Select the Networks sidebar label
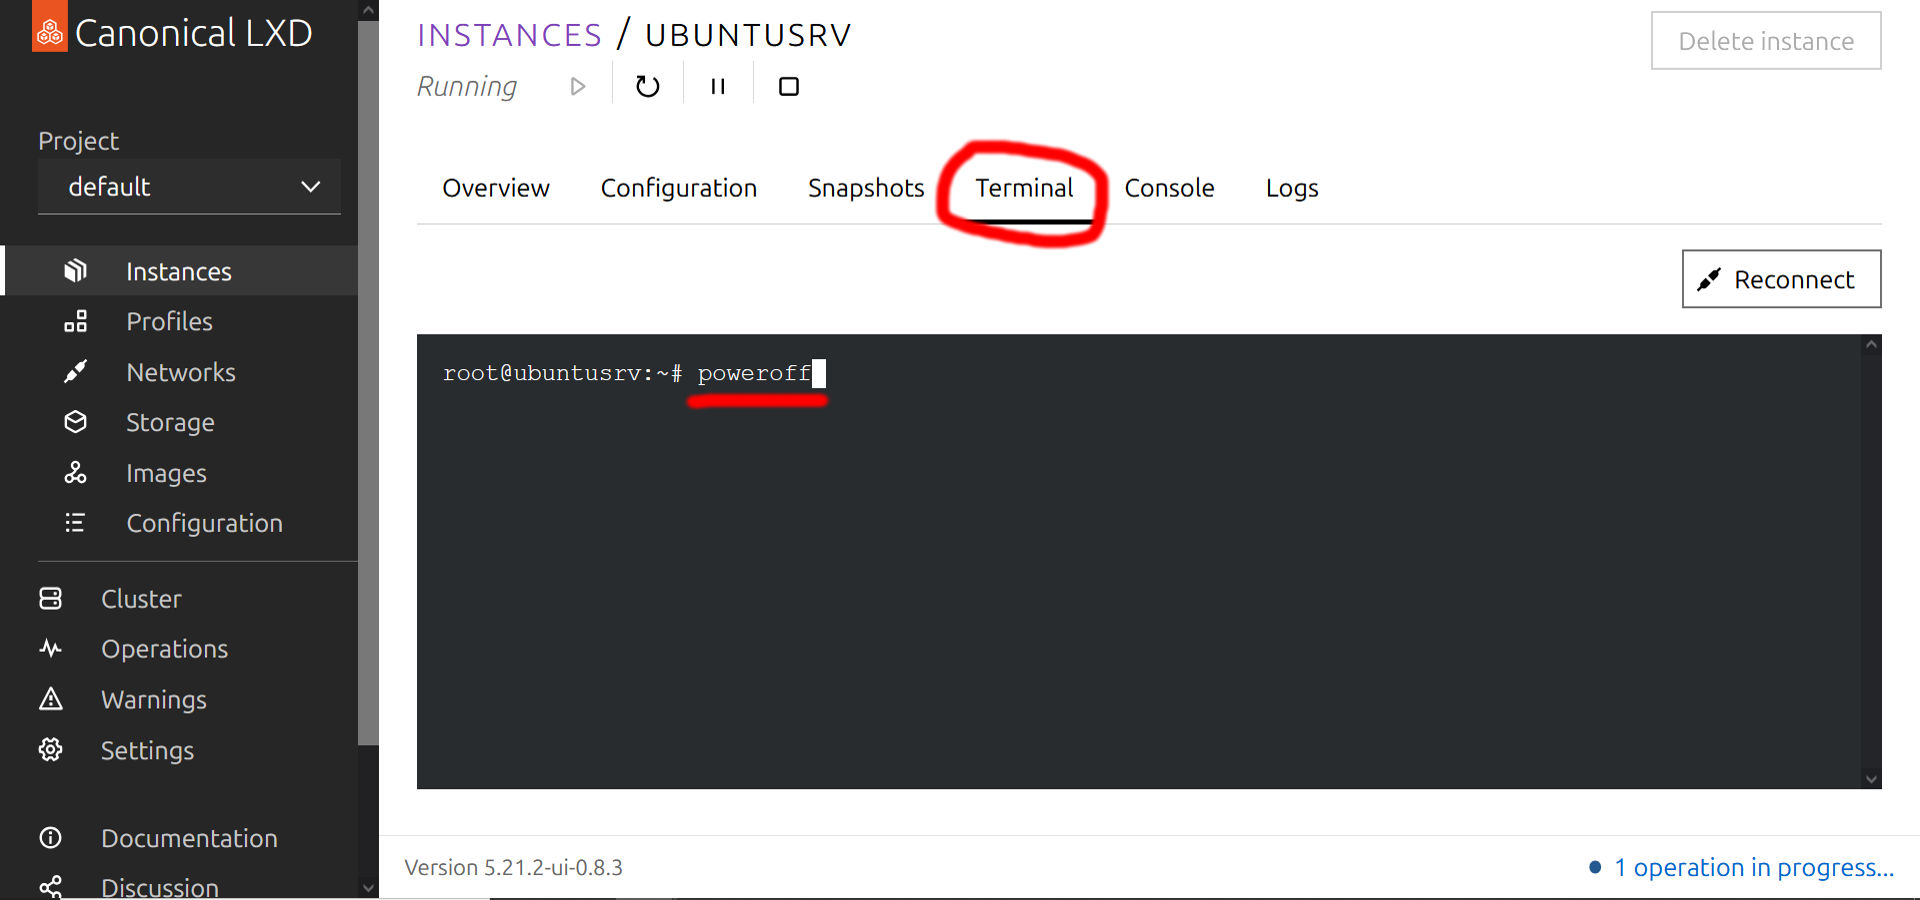1920x900 pixels. coord(181,372)
